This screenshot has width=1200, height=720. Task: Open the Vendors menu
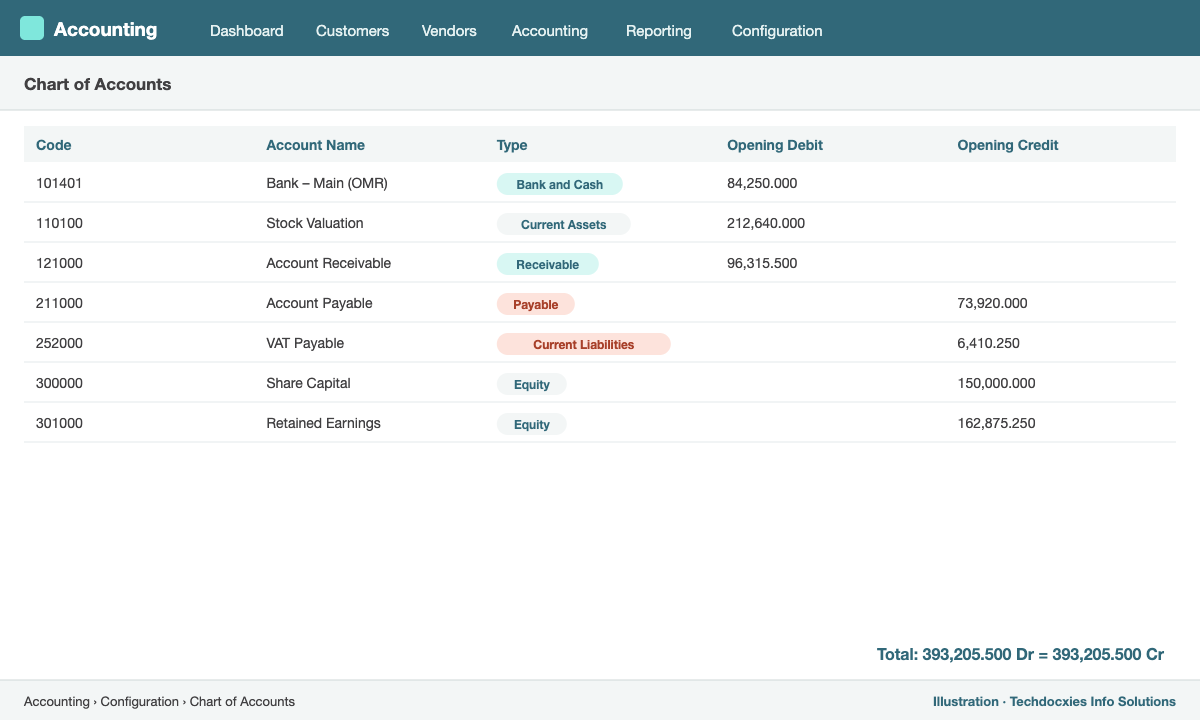click(x=449, y=31)
